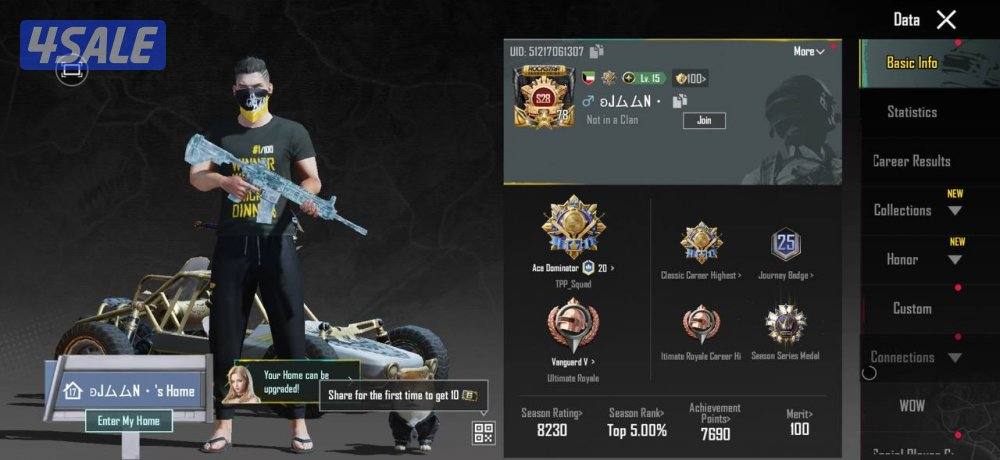
Task: Tap the Vanguard V Ultimate Royale badge
Action: point(573,325)
